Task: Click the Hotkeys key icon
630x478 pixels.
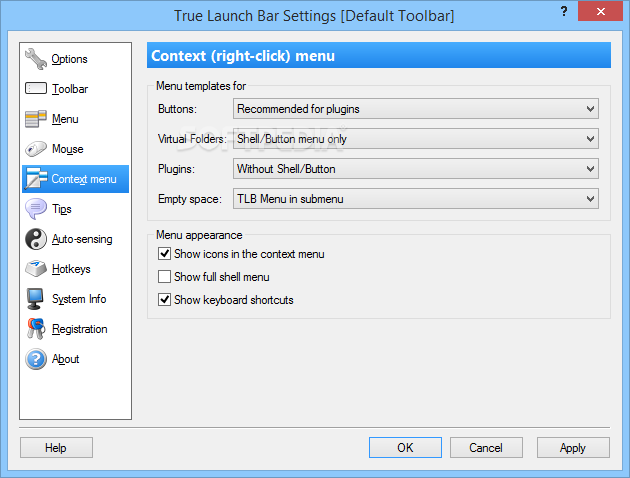Action: pyautogui.click(x=36, y=269)
